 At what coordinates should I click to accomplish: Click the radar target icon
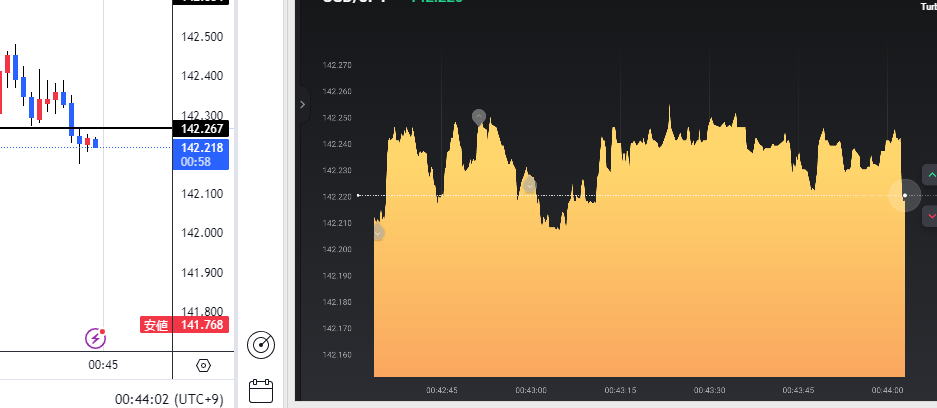pyautogui.click(x=261, y=345)
